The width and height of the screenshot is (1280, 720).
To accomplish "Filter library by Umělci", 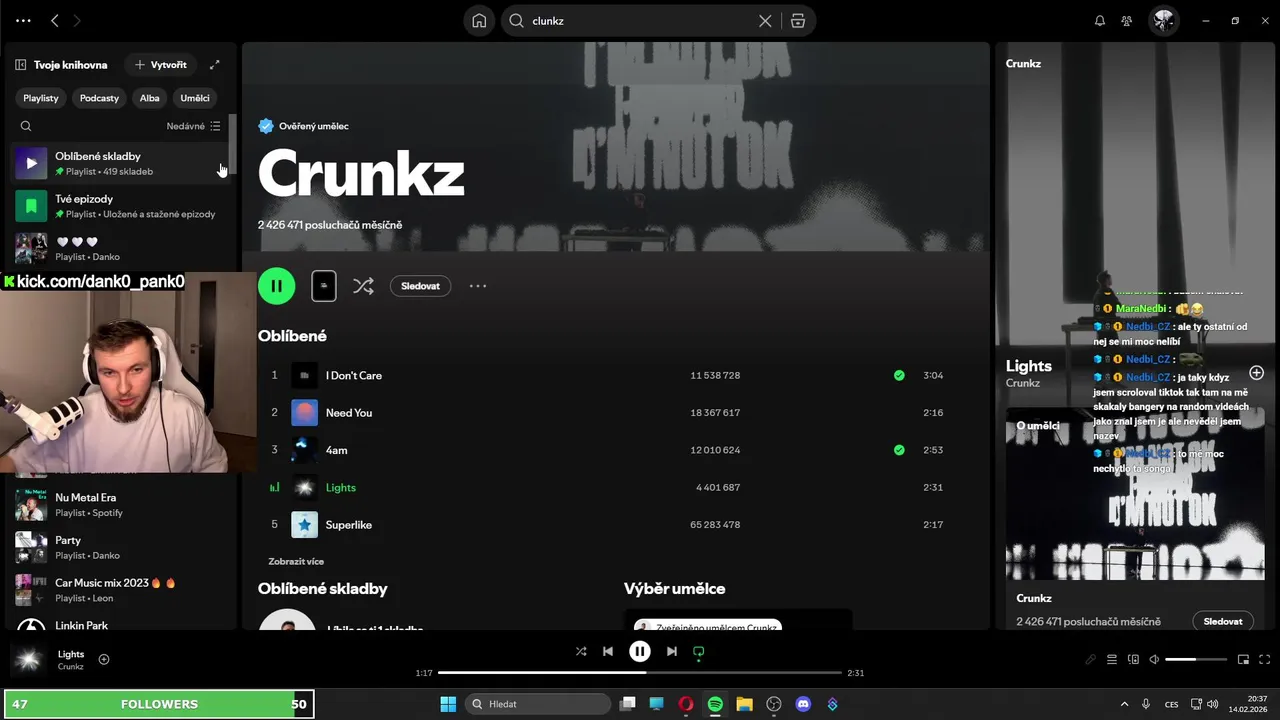I will coord(195,98).
